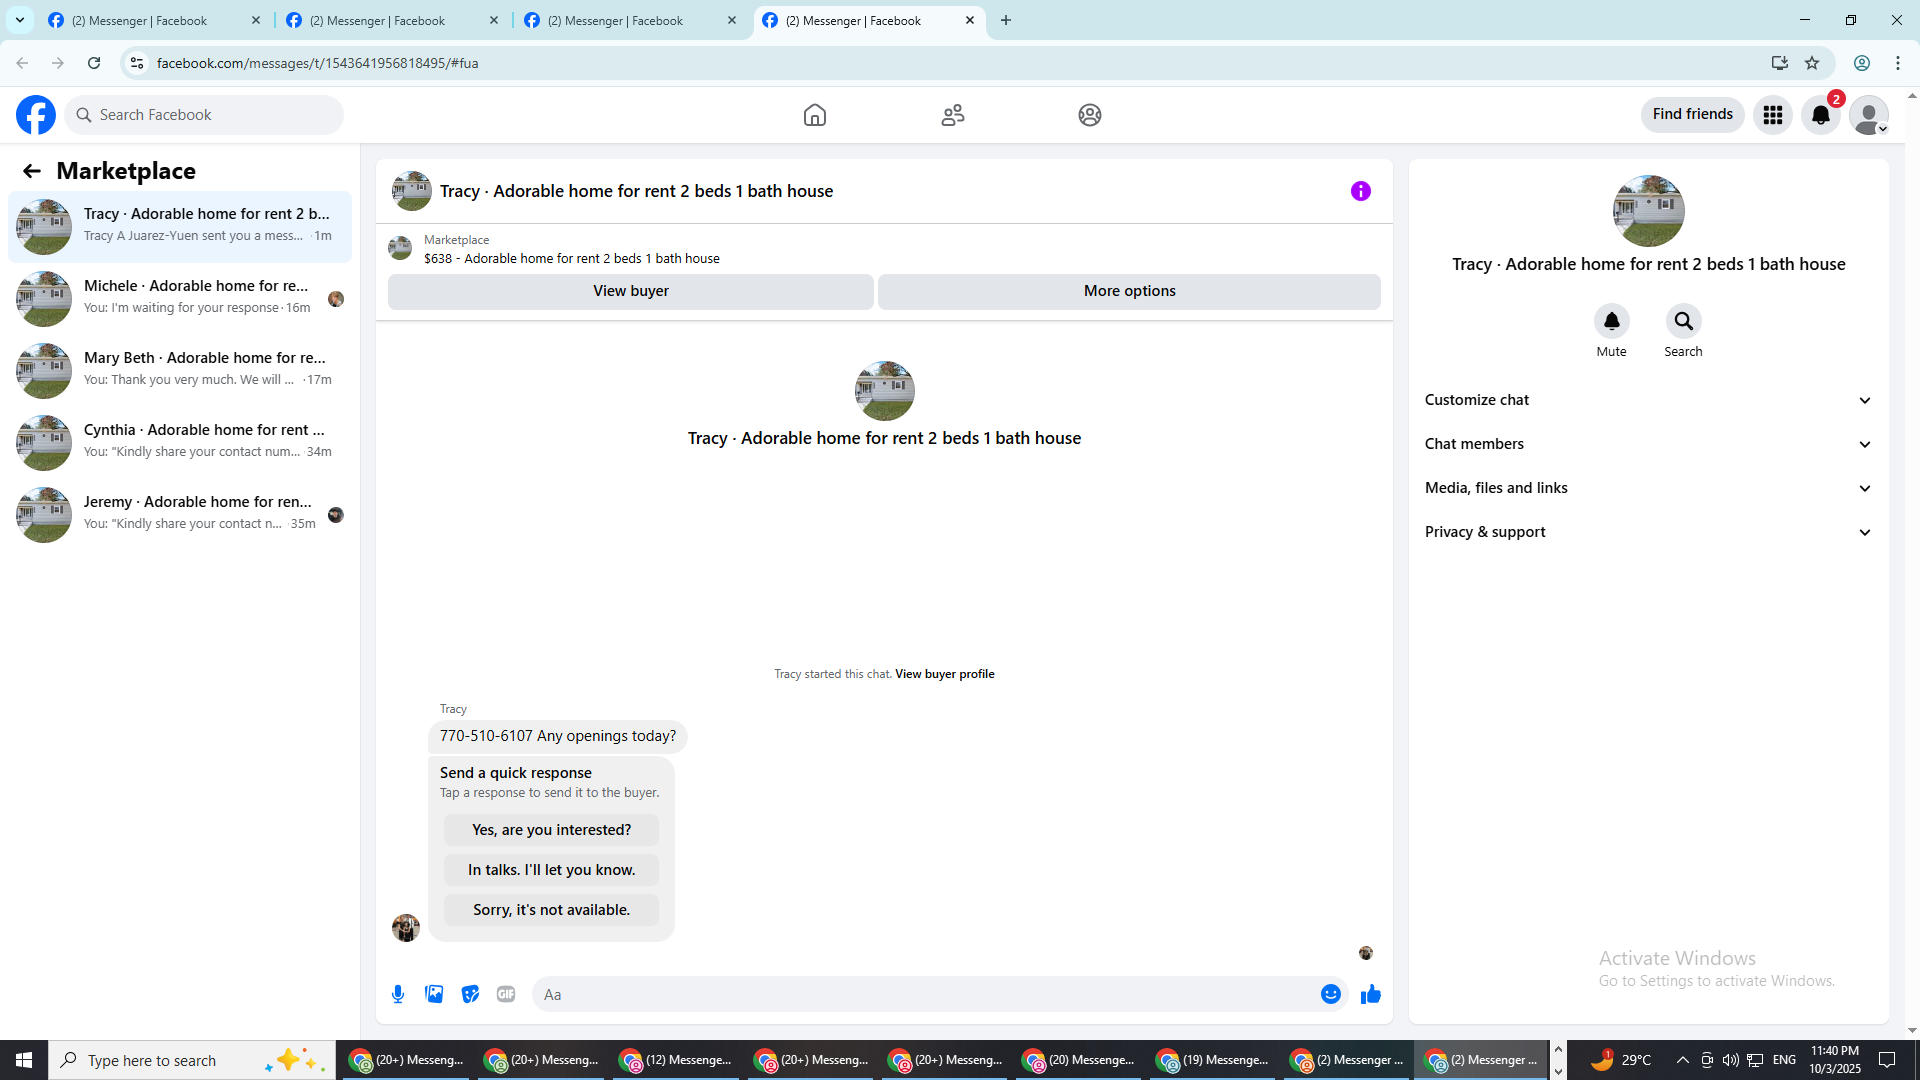Reload the page in Chrome

coord(94,63)
